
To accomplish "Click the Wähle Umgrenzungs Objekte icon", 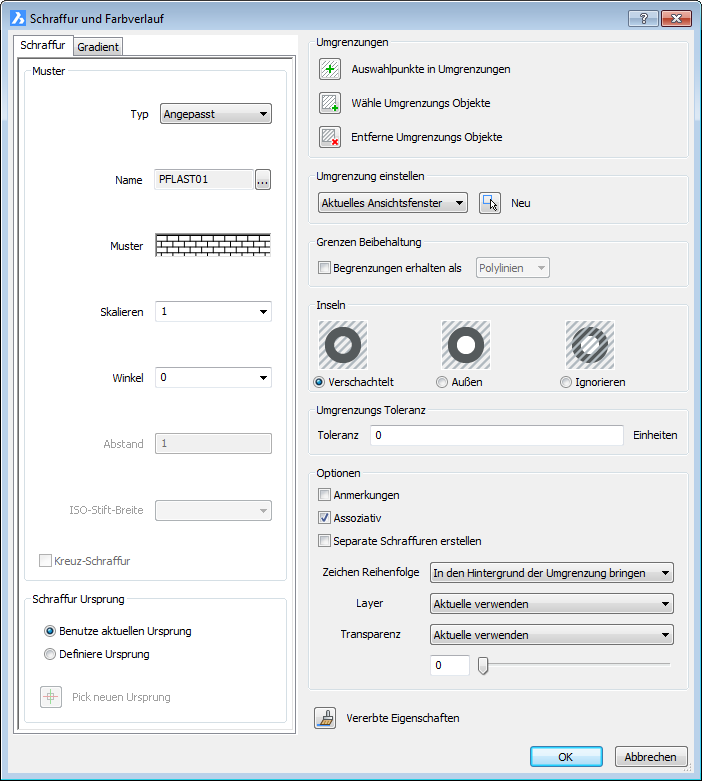I will point(330,103).
